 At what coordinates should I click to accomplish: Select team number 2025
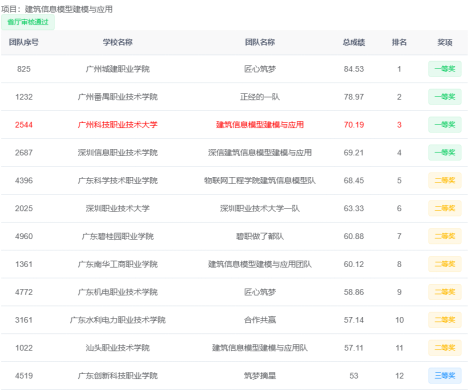pos(24,208)
